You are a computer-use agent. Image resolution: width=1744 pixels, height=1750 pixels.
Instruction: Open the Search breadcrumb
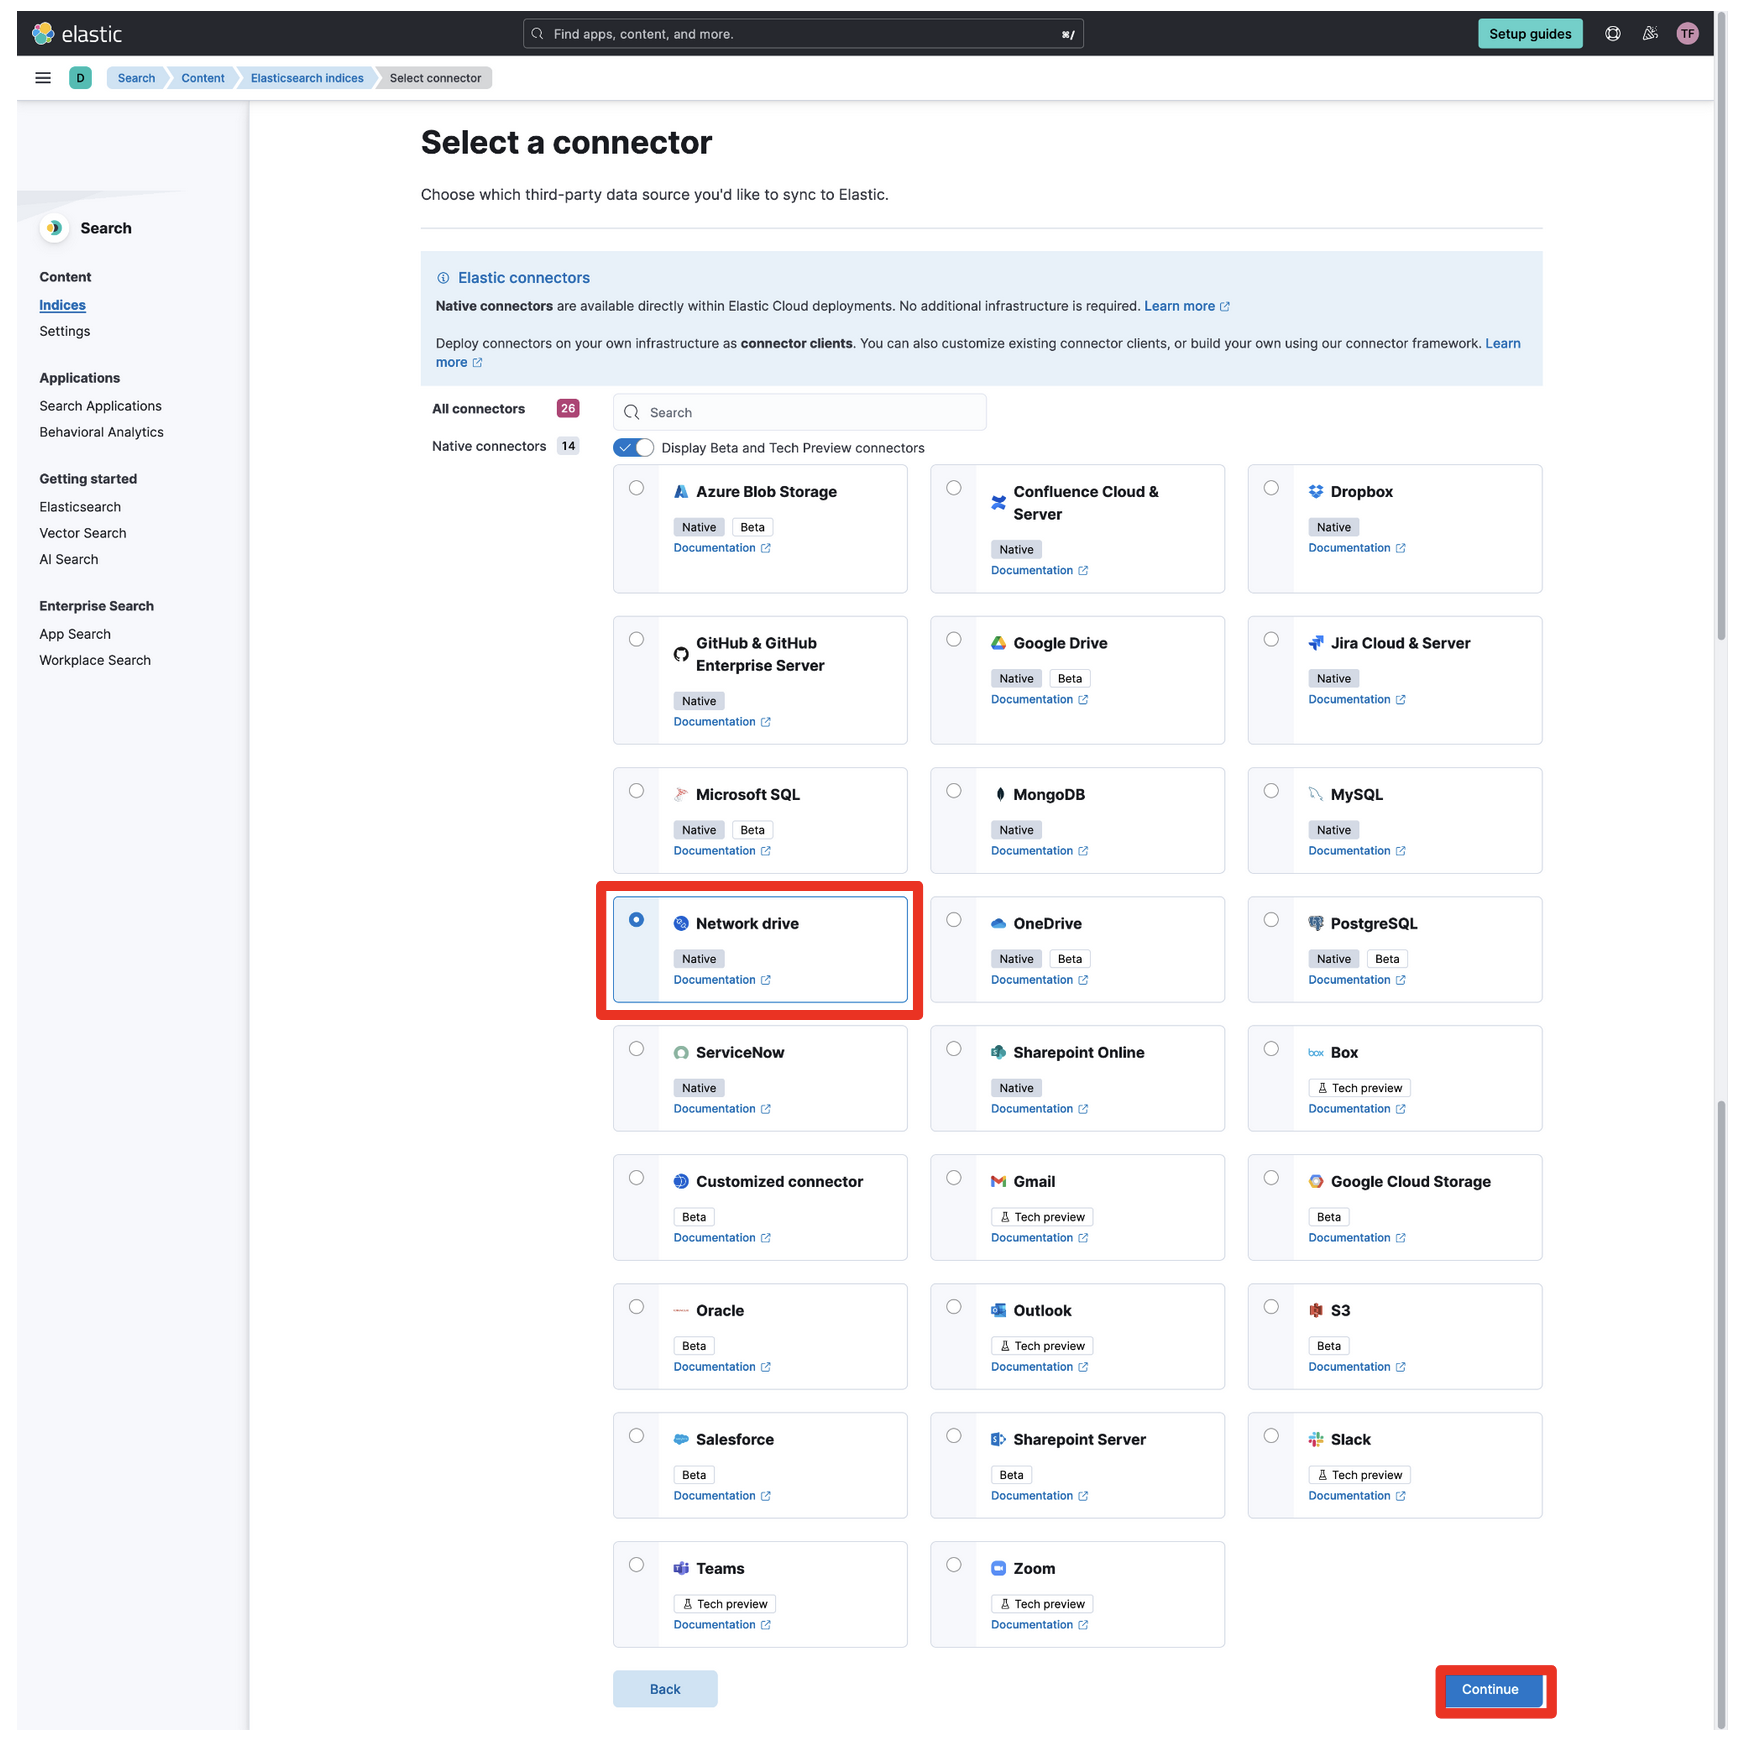pyautogui.click(x=136, y=78)
